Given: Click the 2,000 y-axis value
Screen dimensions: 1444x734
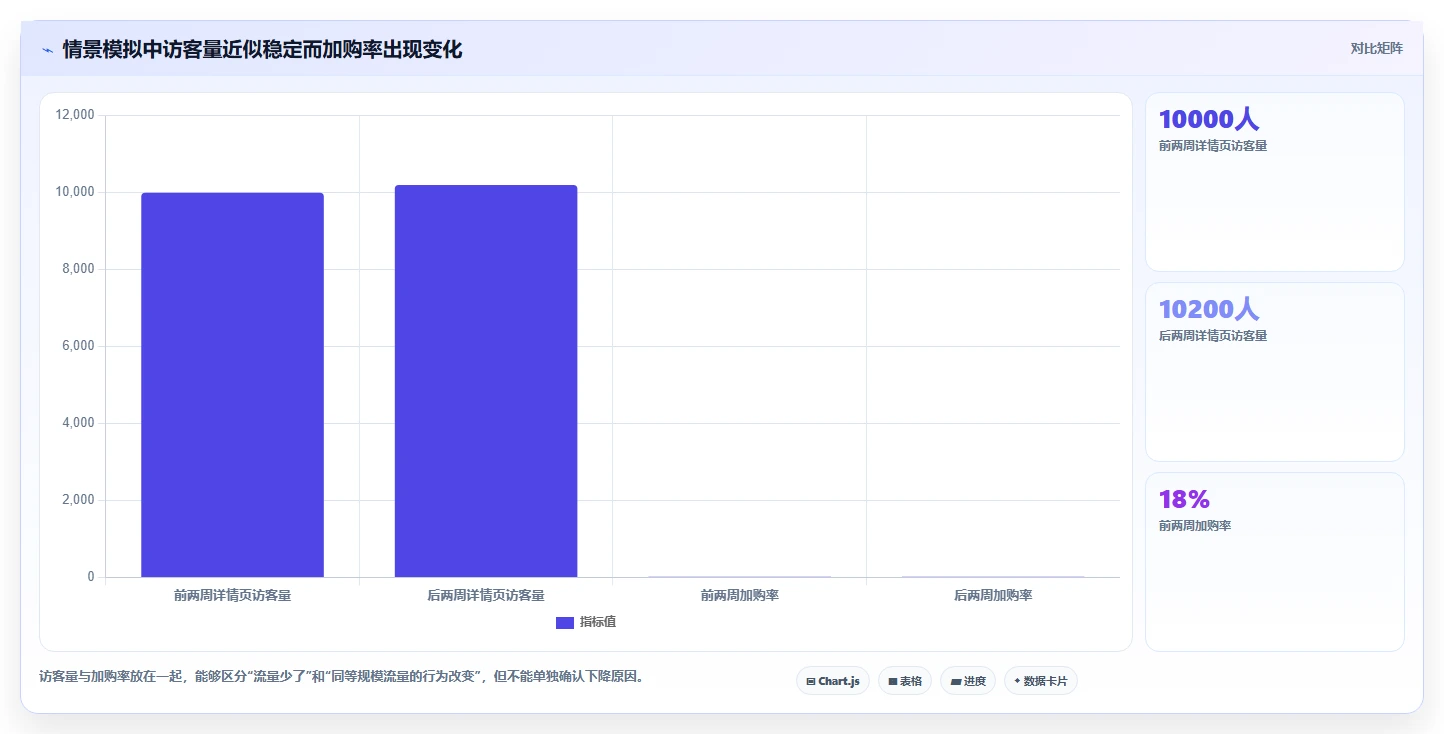Looking at the screenshot, I should pyautogui.click(x=78, y=500).
